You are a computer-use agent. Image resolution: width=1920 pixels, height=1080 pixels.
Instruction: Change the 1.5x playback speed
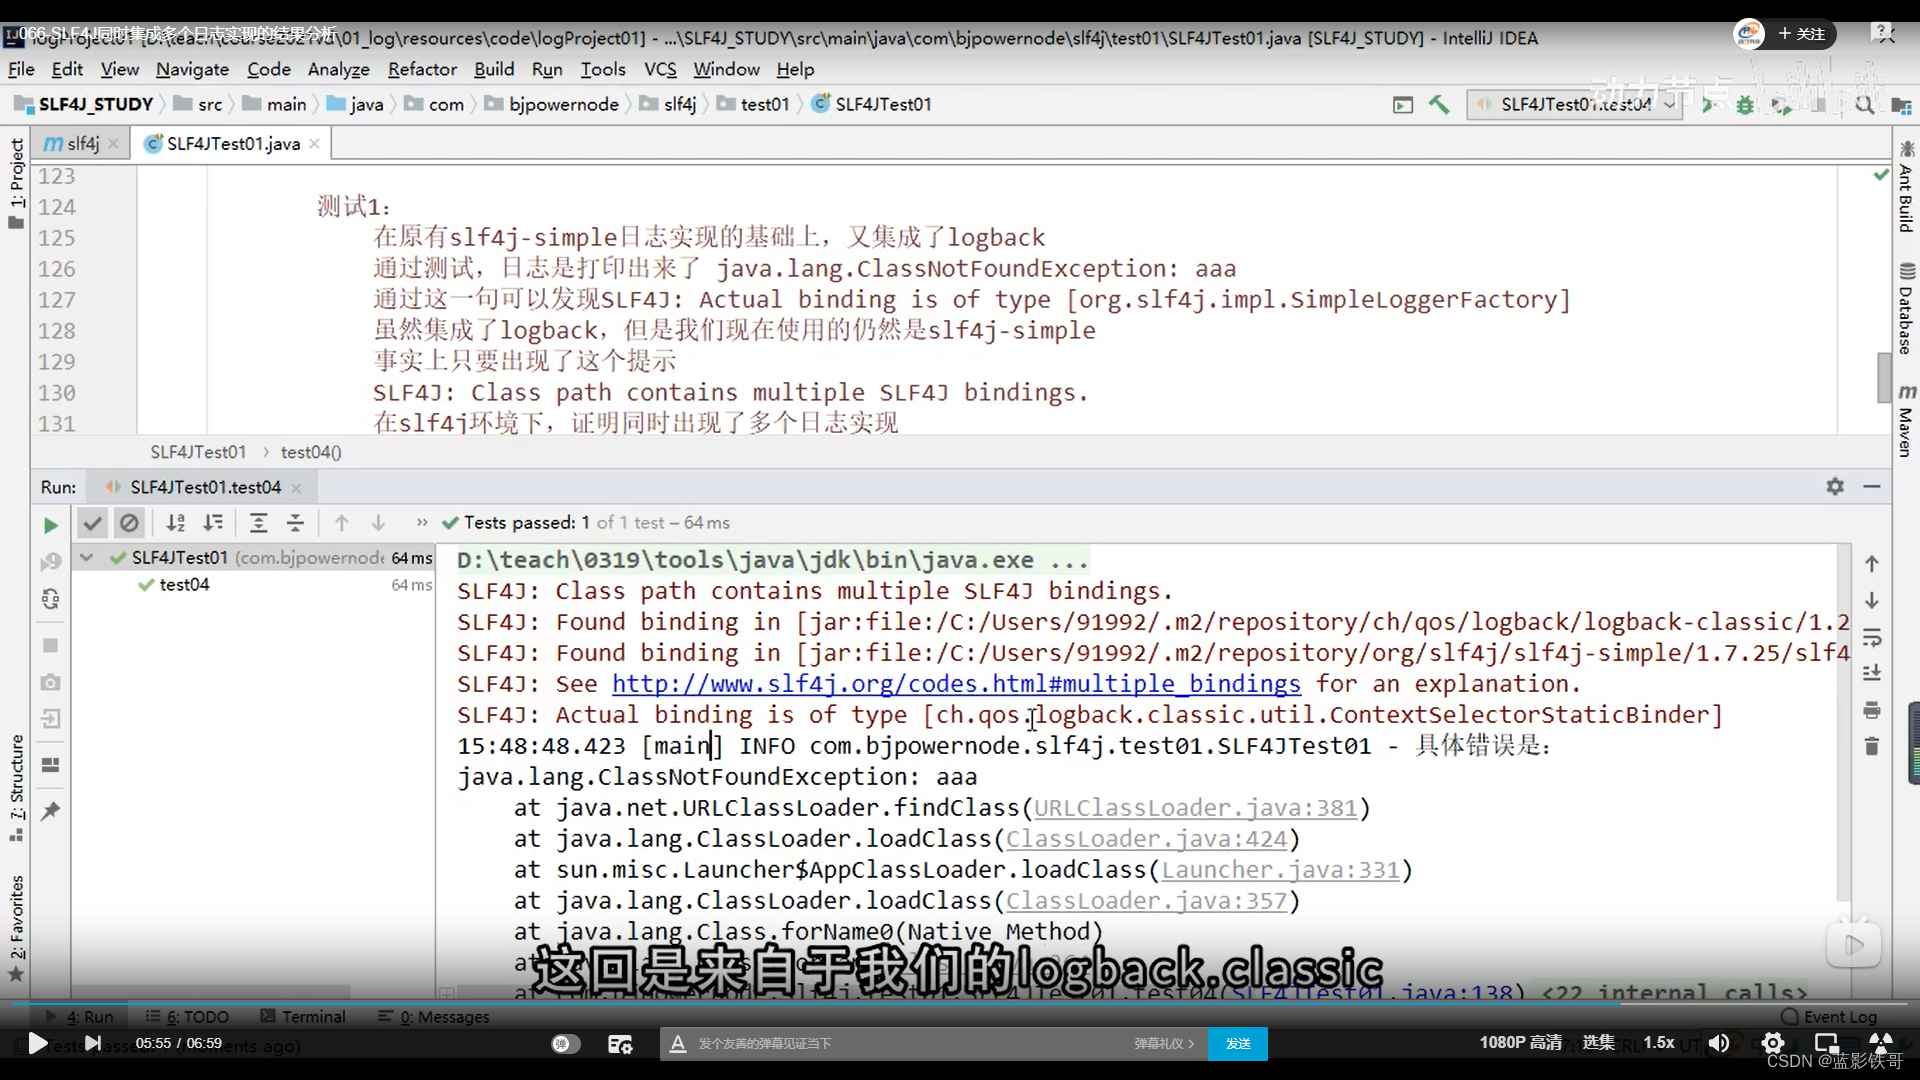tap(1659, 1042)
